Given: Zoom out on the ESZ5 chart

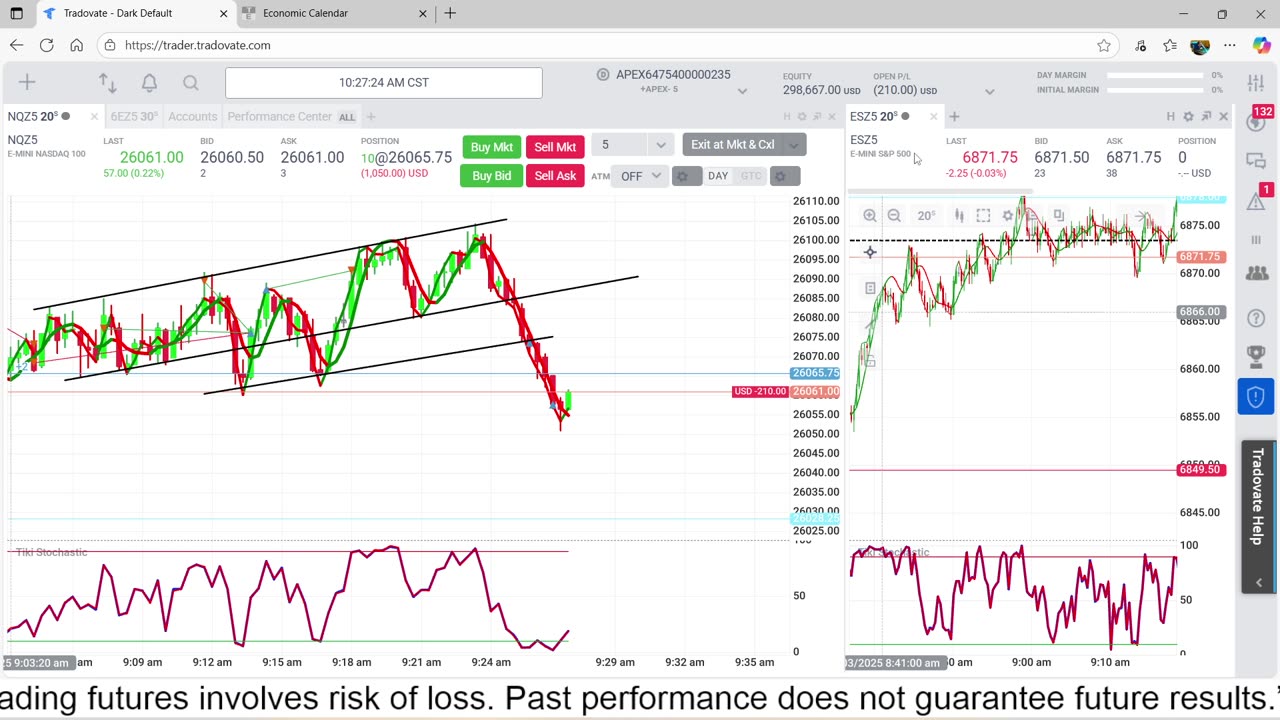Looking at the screenshot, I should (894, 215).
